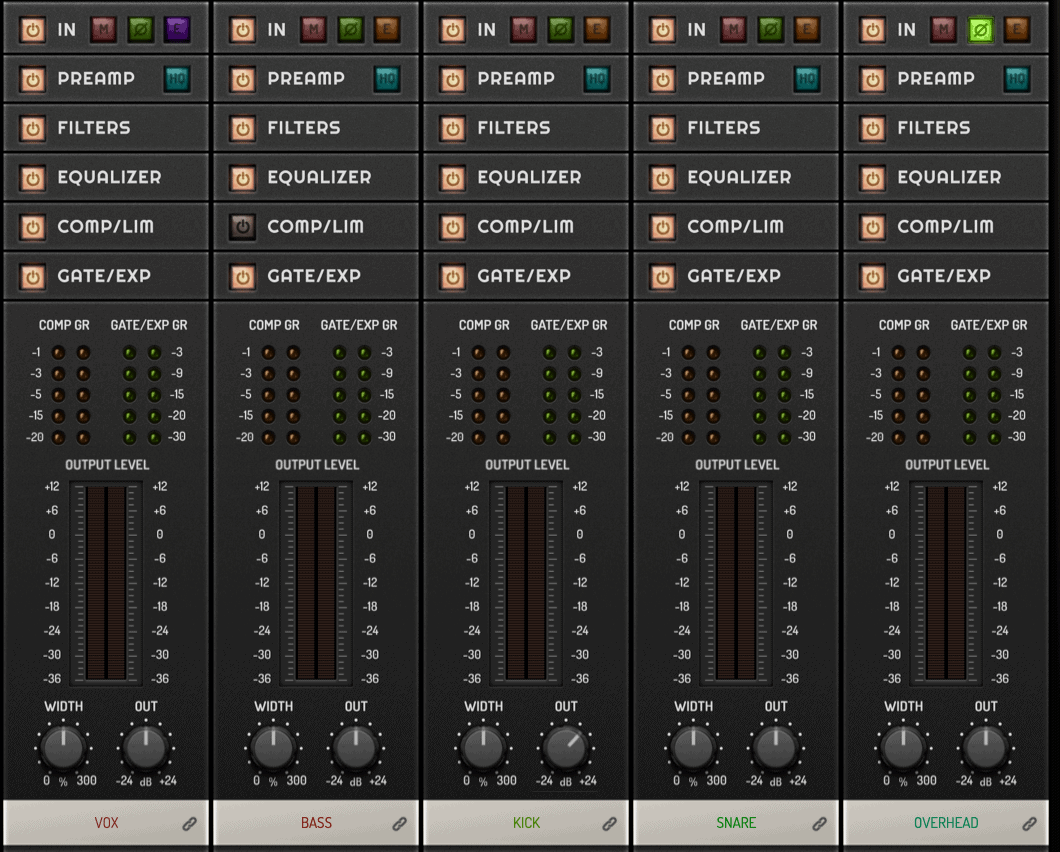Click the HQ preamp button on SNARE
Viewport: 1060px width, 852px height.
(806, 79)
